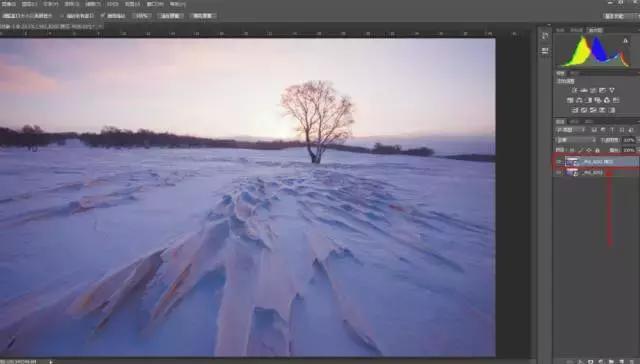Select the top copy layer thumbnail
This screenshot has width=640, height=364.
point(571,162)
